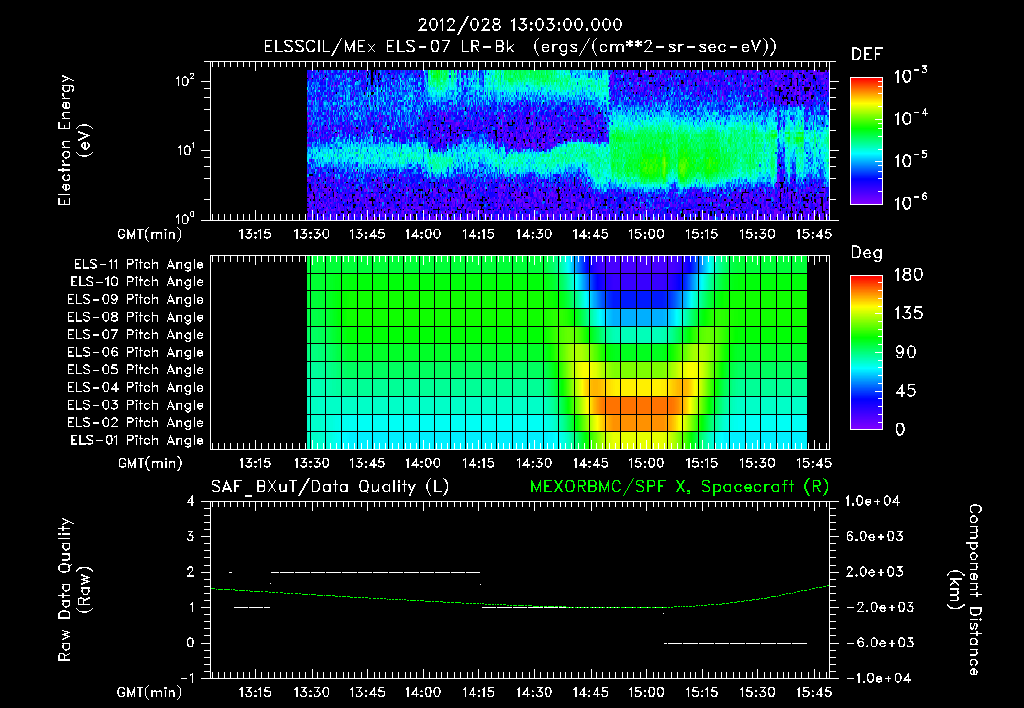The image size is (1024, 708).
Task: Click the 10^2 energy tick label
Action: coord(185,81)
